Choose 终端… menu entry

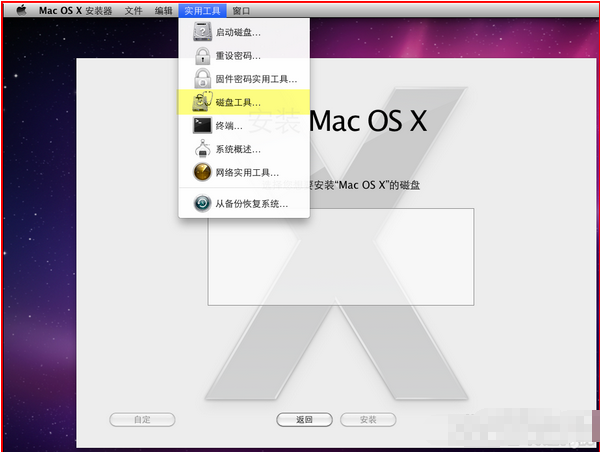tap(244, 126)
